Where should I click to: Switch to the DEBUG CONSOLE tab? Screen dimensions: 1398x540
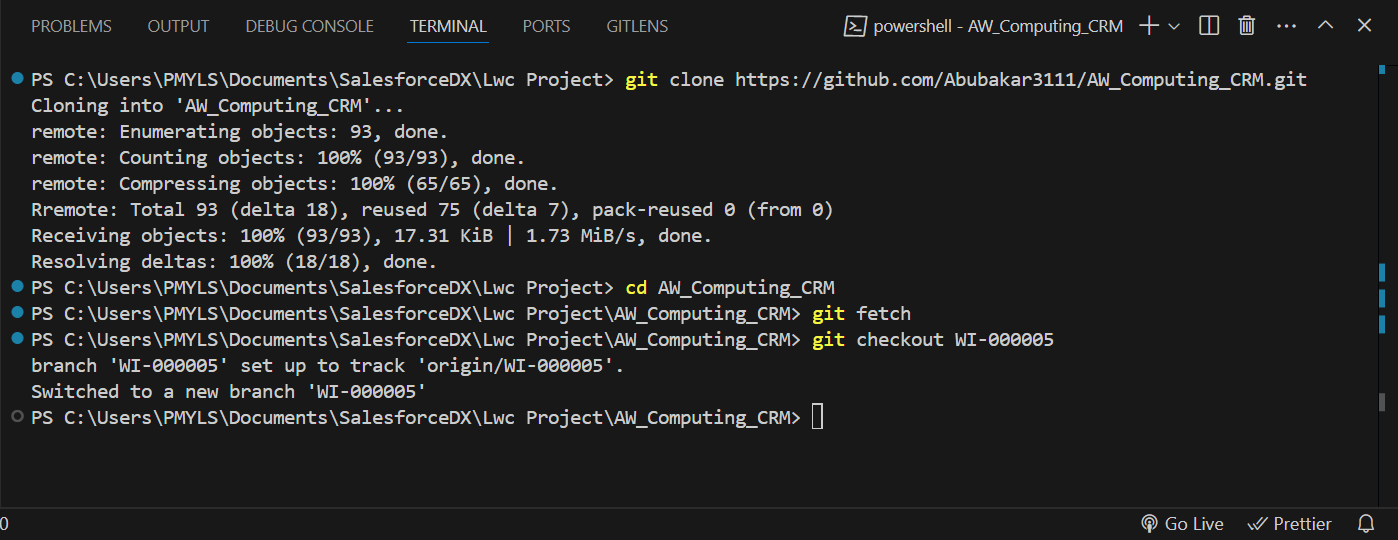tap(309, 26)
